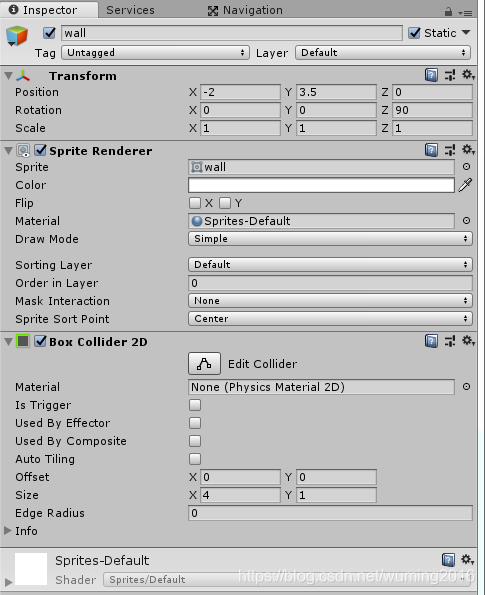Open Box Collider 2D gear menu
Viewport: 485px width, 595px height.
click(468, 341)
